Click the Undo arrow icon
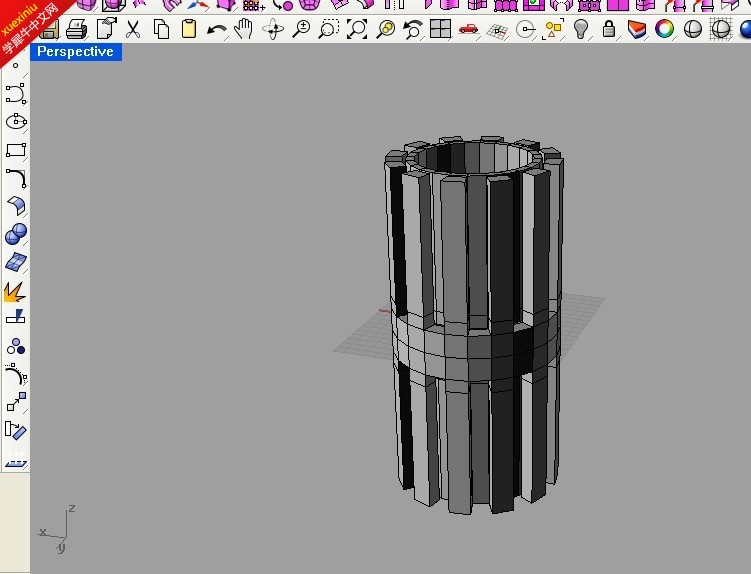 [216, 30]
